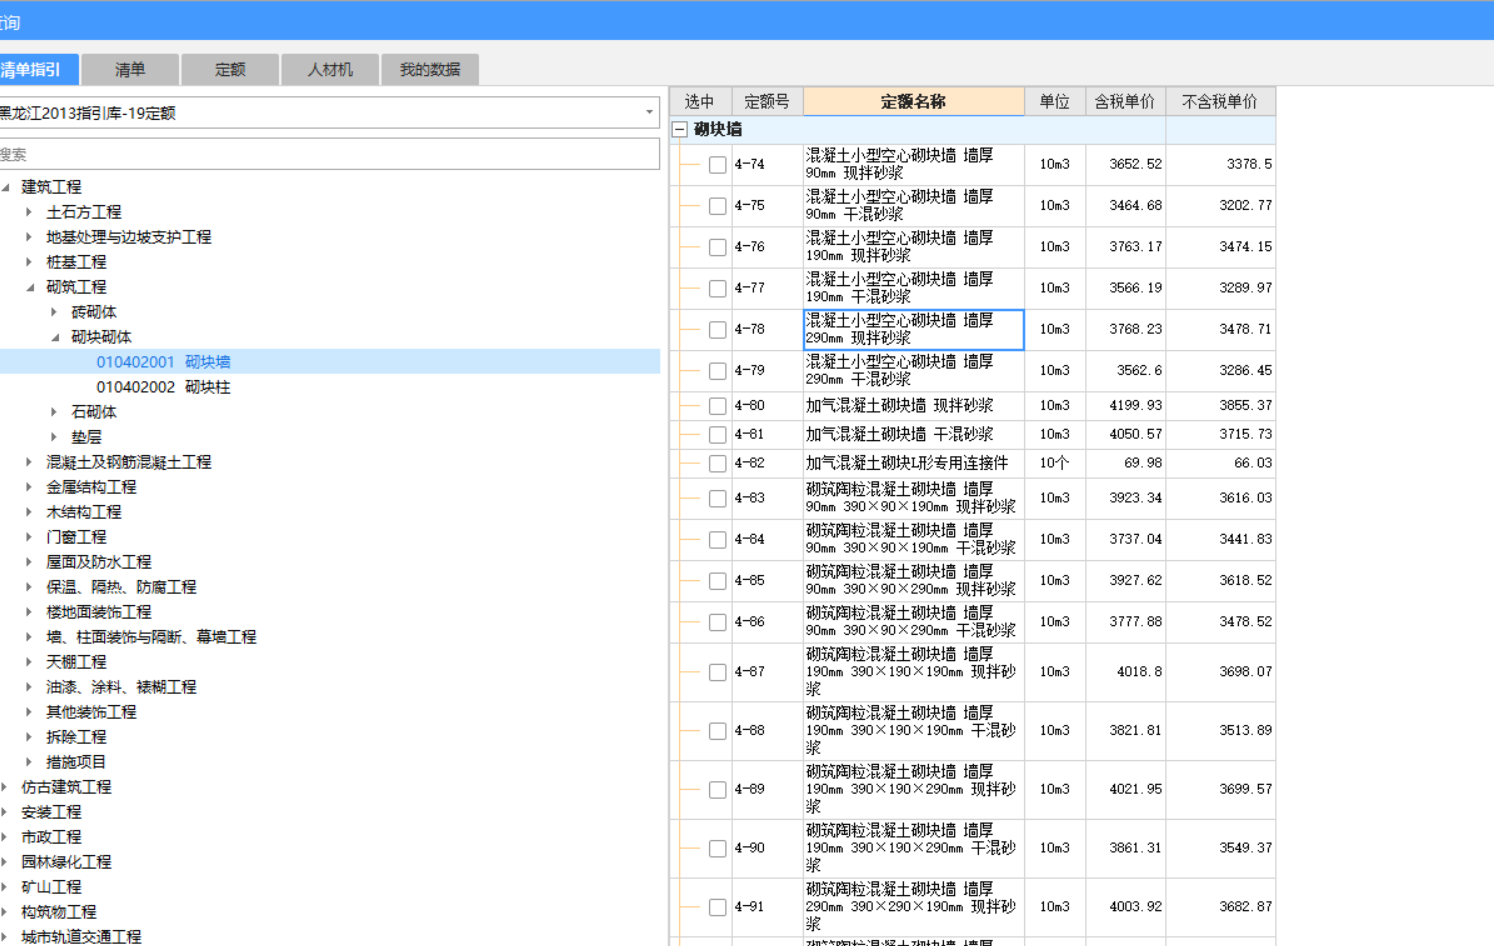Click the untaxed price cell 66.03
This screenshot has width=1494, height=946.
pos(1220,463)
